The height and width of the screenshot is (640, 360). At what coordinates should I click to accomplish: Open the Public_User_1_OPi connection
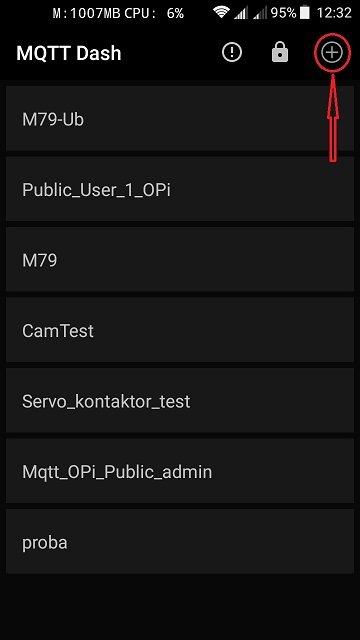pyautogui.click(x=180, y=189)
